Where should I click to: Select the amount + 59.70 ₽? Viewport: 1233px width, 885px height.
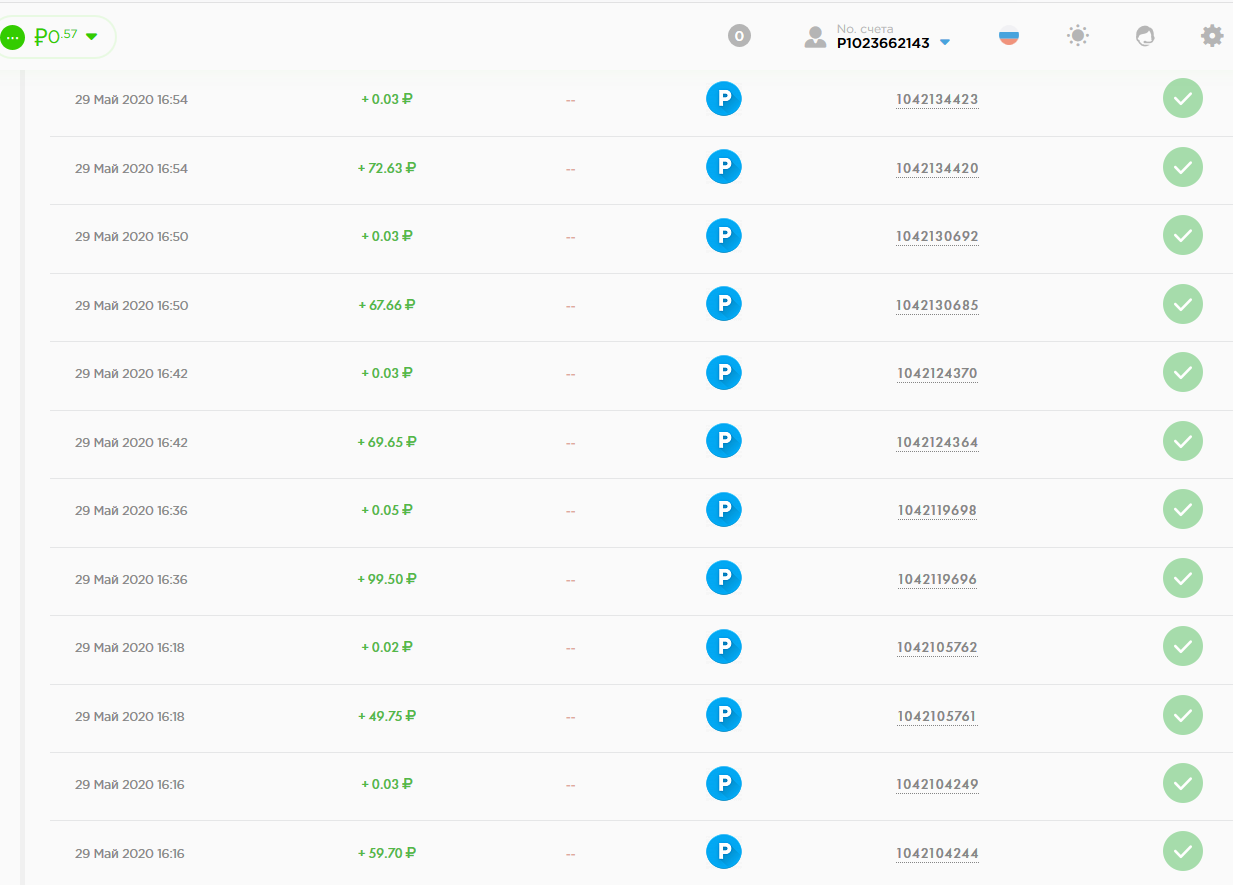click(387, 853)
